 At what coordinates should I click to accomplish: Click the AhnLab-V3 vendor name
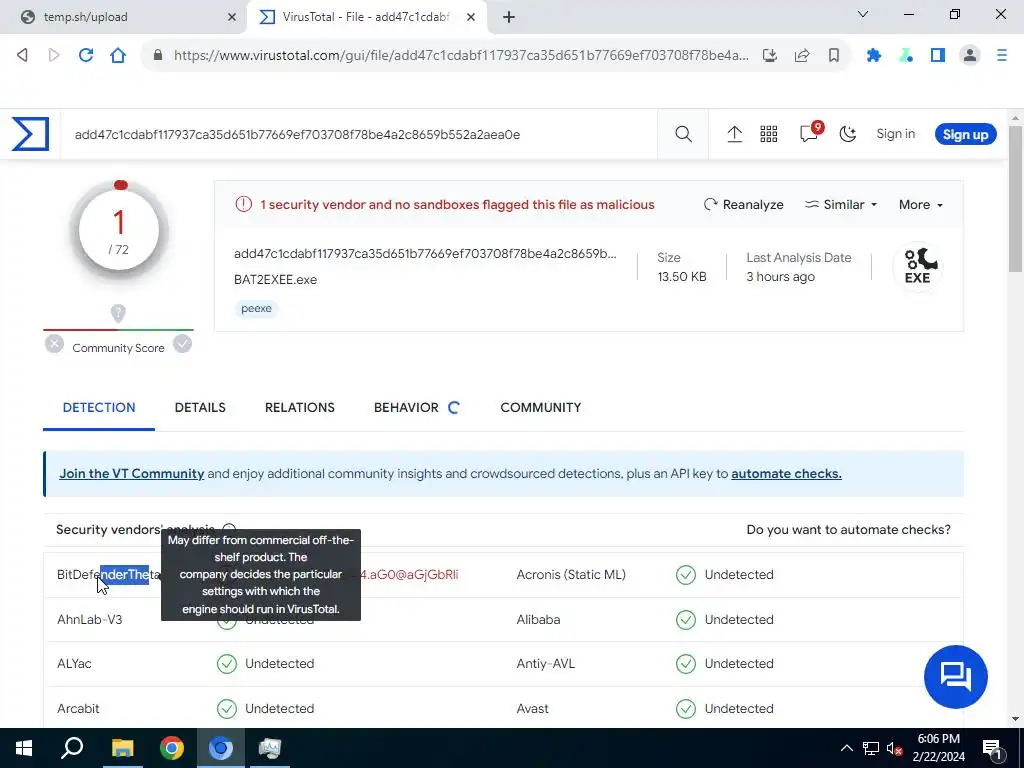(x=89, y=619)
